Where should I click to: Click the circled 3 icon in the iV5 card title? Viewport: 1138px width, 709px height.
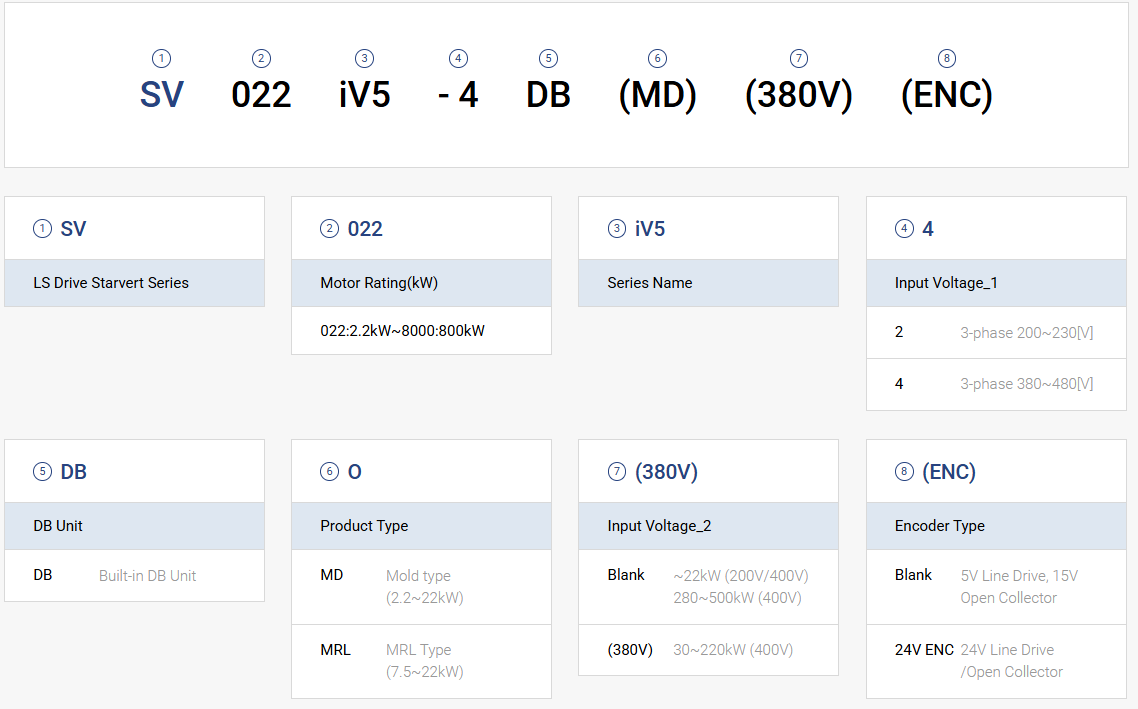617,229
